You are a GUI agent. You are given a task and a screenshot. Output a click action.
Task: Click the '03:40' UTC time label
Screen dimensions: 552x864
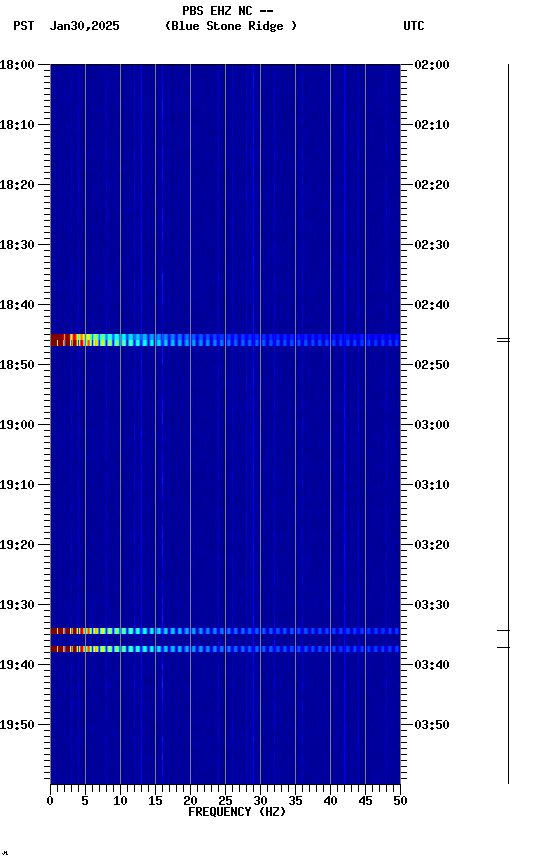click(432, 666)
